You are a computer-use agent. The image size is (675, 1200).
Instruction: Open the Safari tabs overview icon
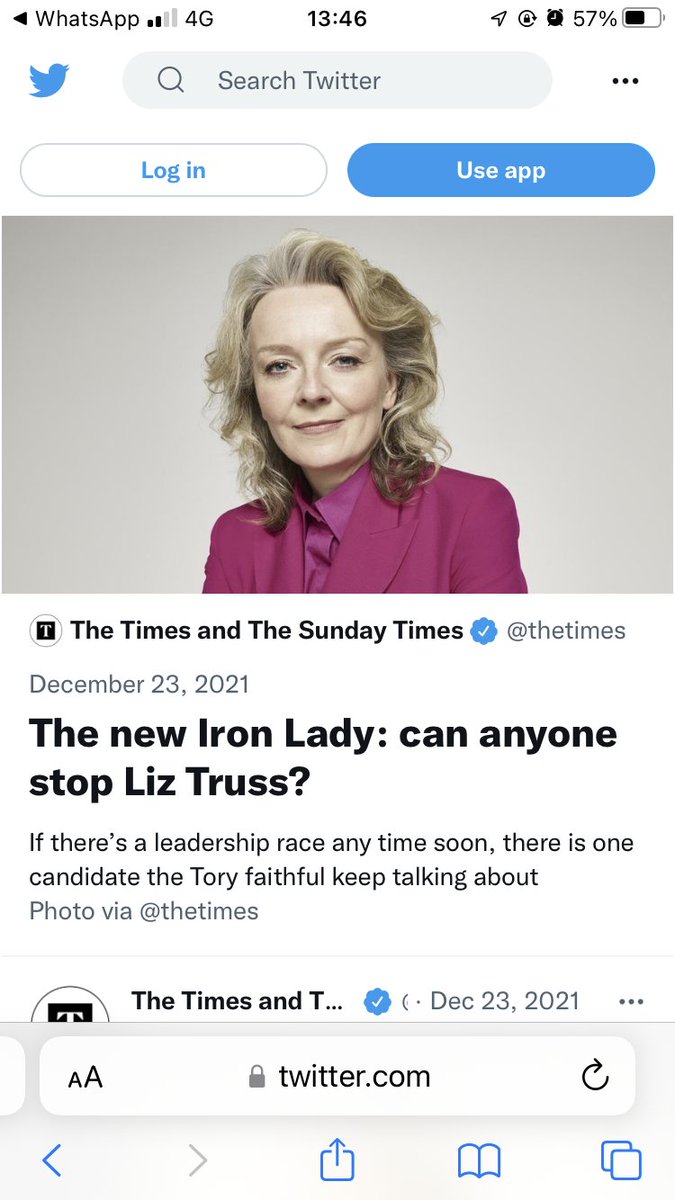(x=621, y=1160)
